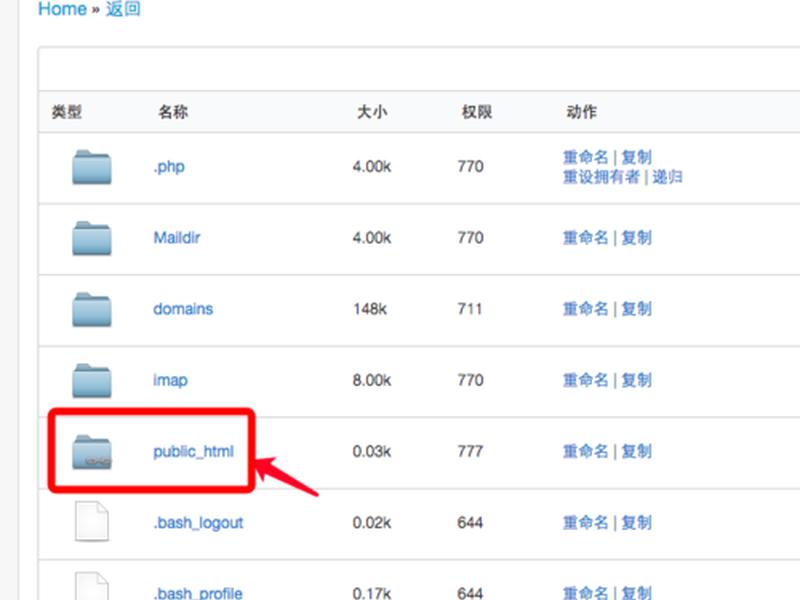
Task: Copy the domains folder via 复制
Action: [637, 309]
